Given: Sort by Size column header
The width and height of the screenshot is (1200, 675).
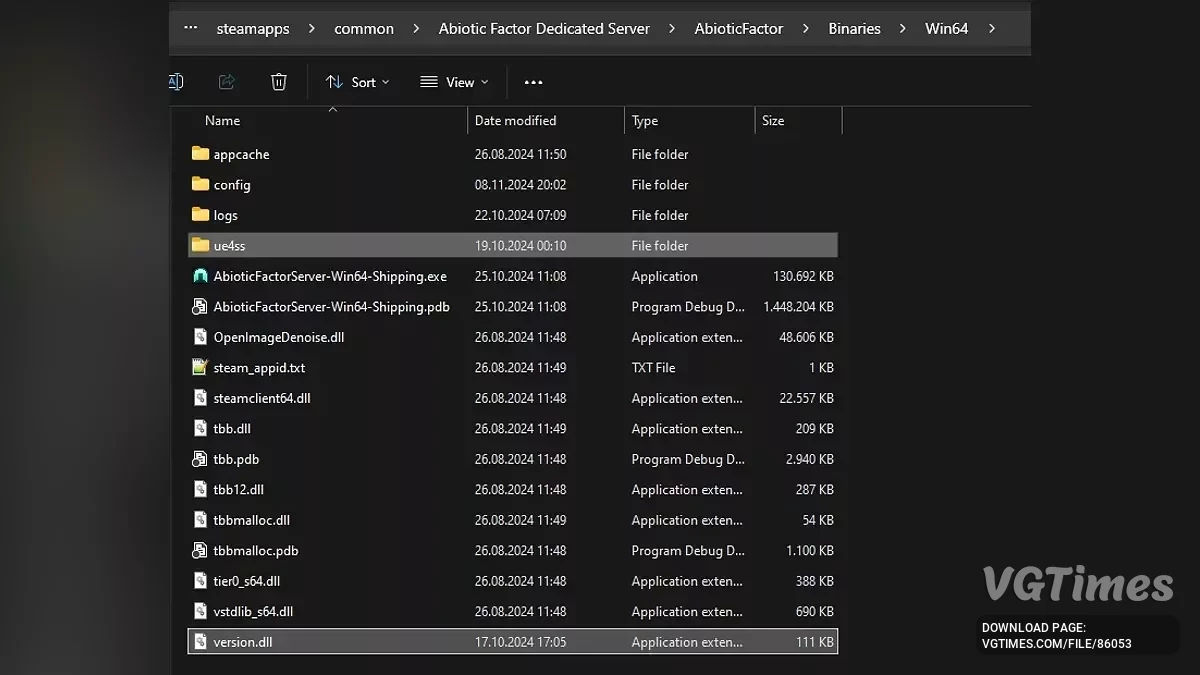Looking at the screenshot, I should click(x=773, y=121).
